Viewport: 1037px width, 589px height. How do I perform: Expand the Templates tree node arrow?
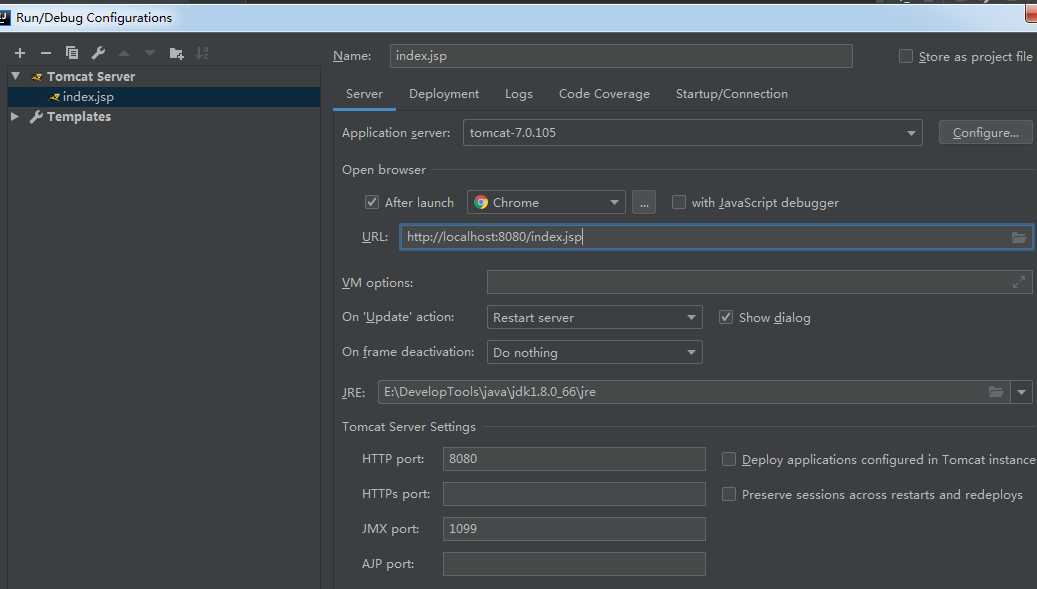point(15,116)
